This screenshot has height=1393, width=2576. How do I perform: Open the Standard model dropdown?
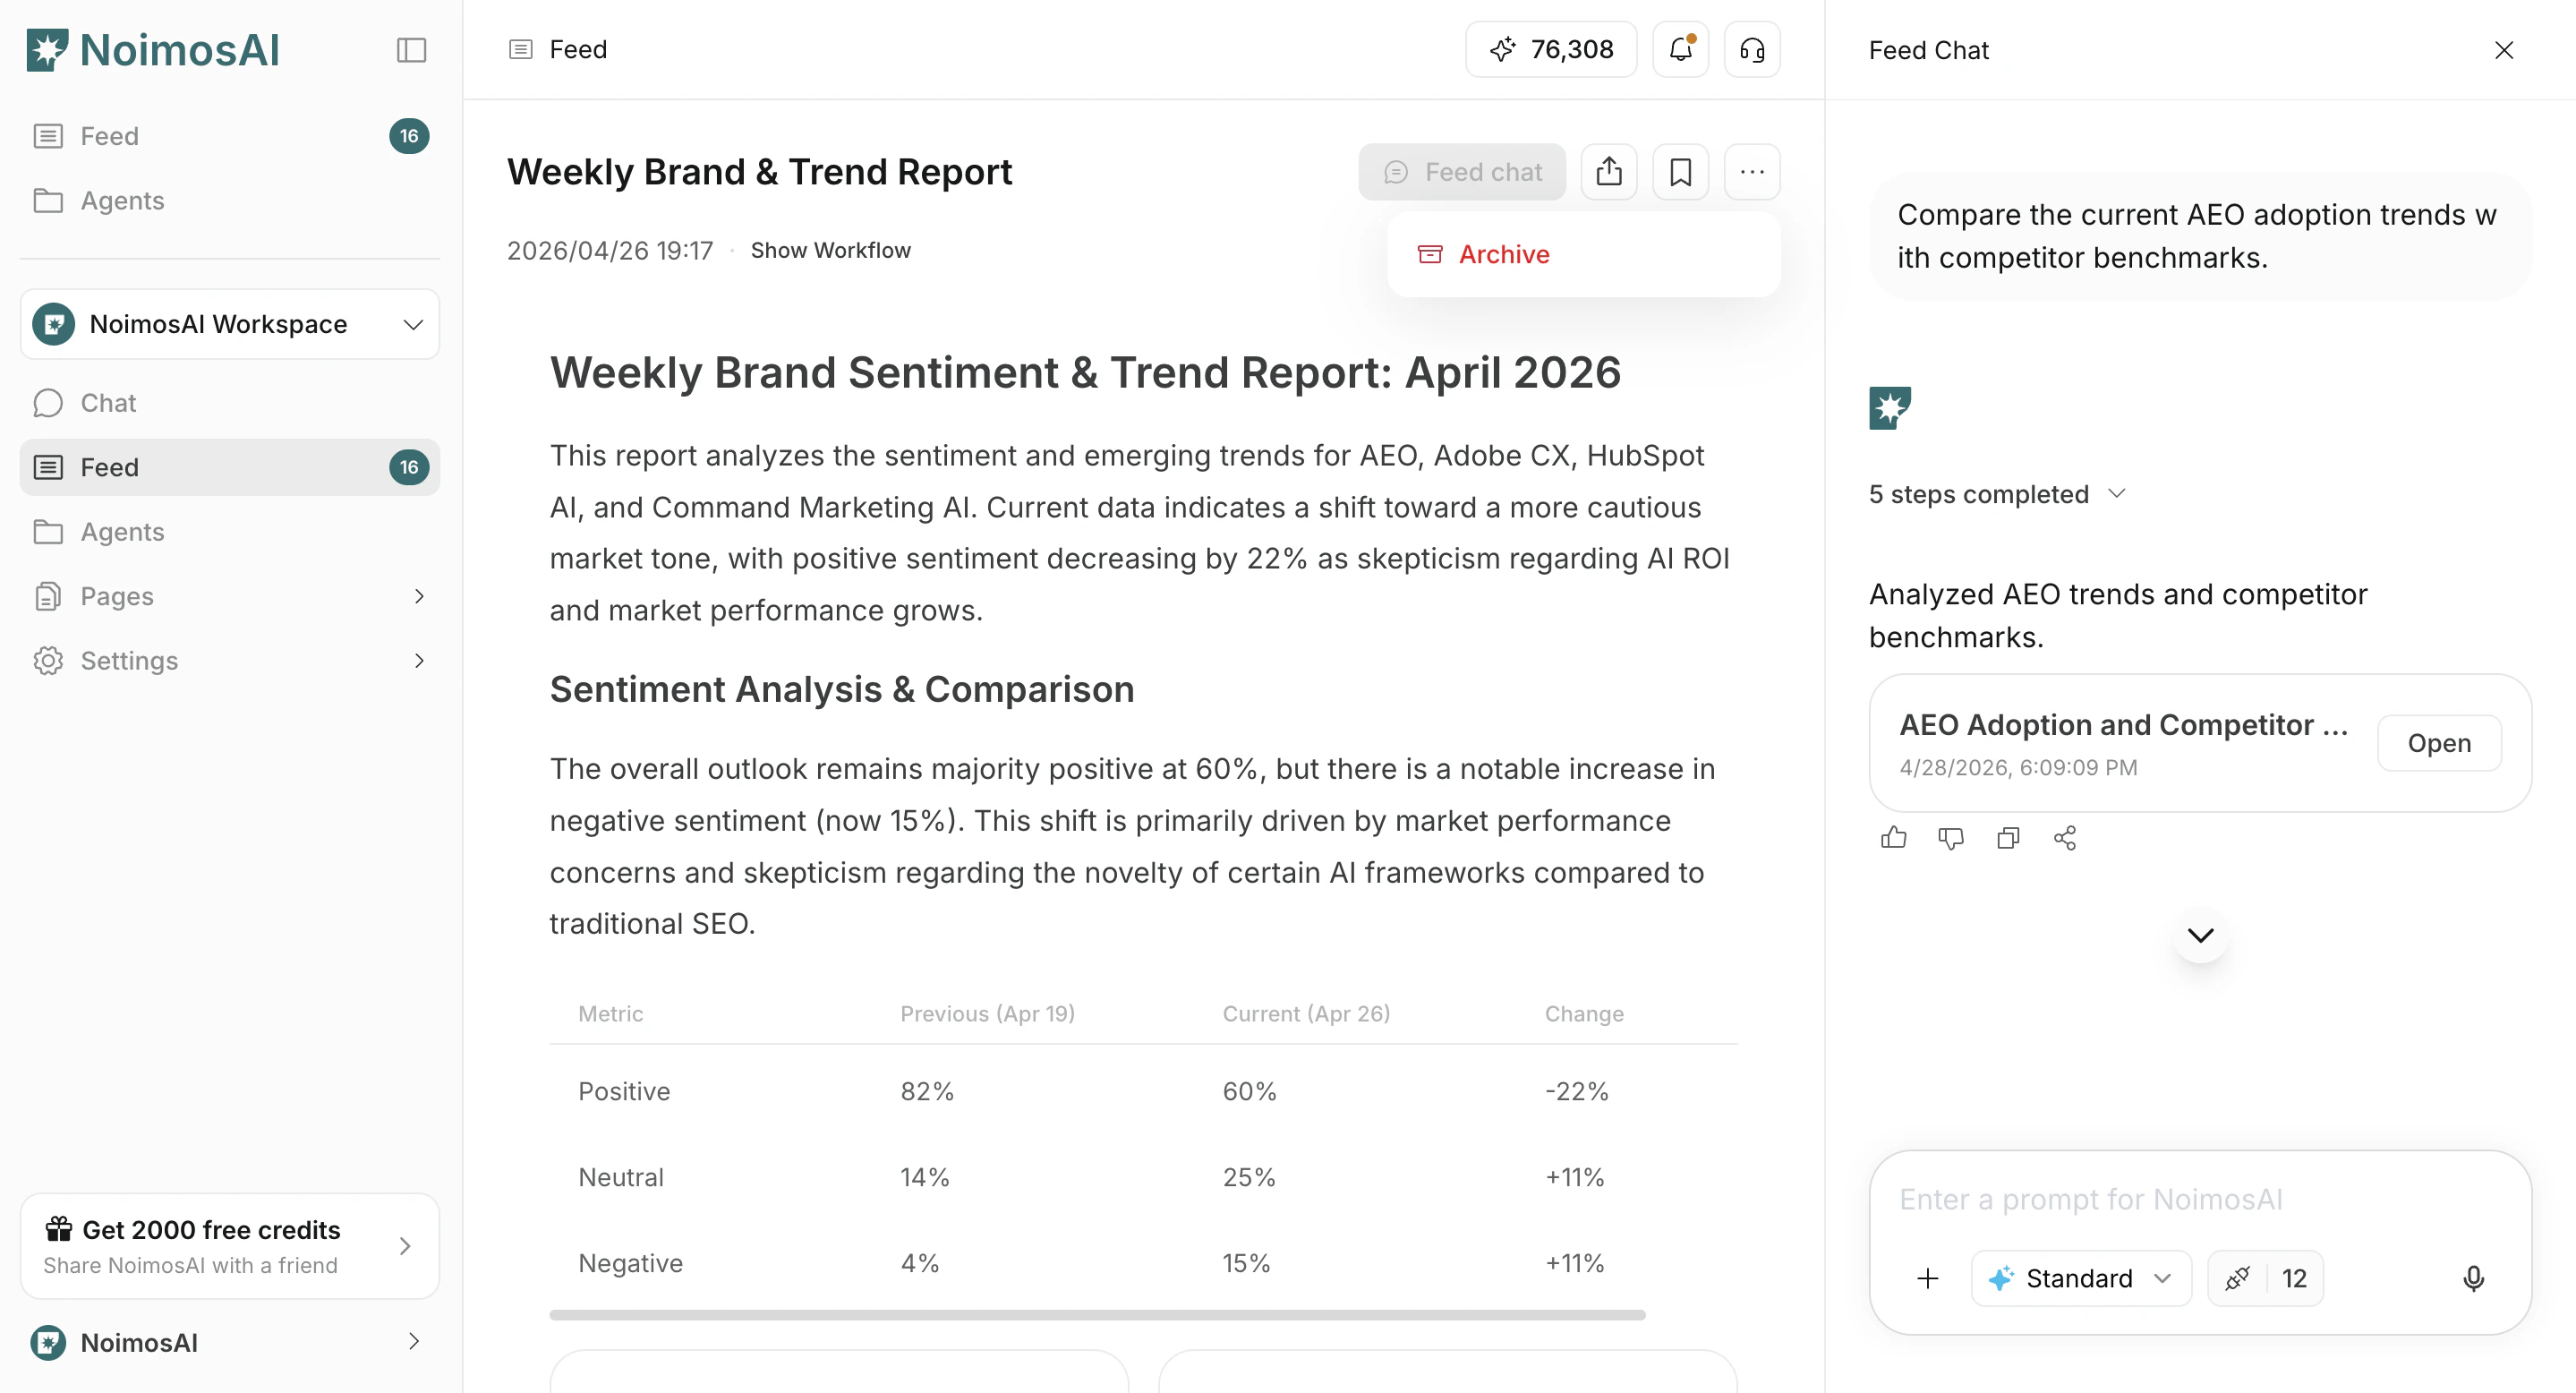click(2081, 1278)
